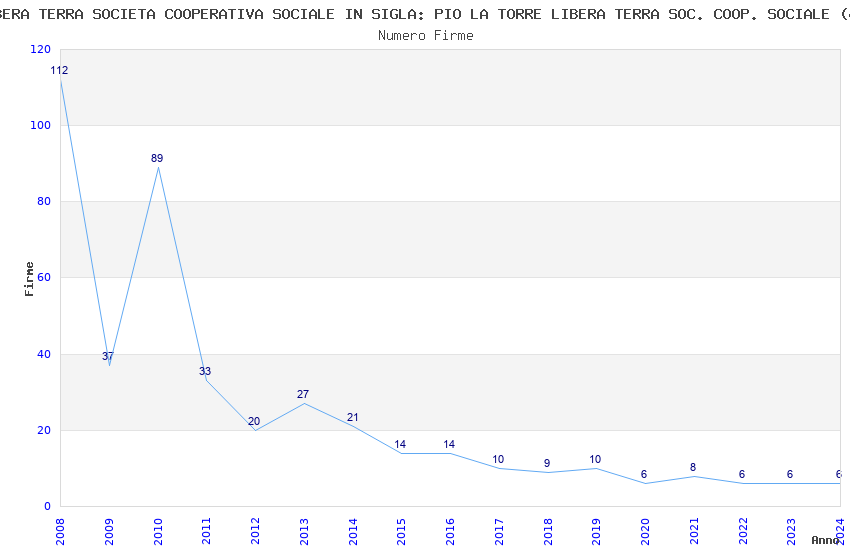Click the x-axis year label 2008
Viewport: 850px width, 550px height.
click(60, 531)
